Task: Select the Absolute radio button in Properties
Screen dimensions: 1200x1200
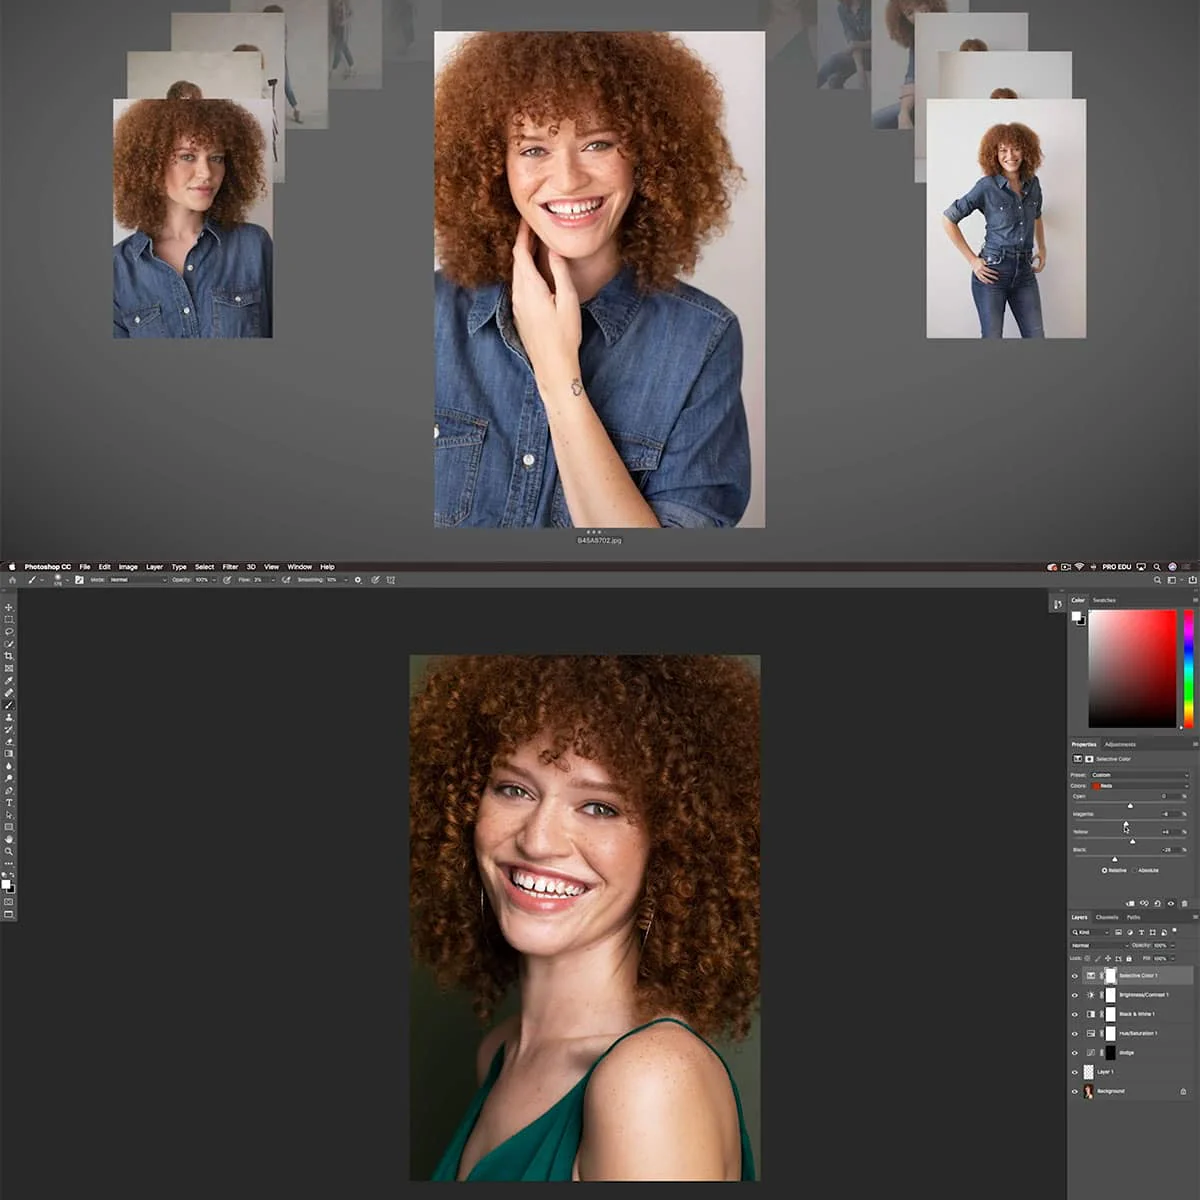Action: [1134, 870]
